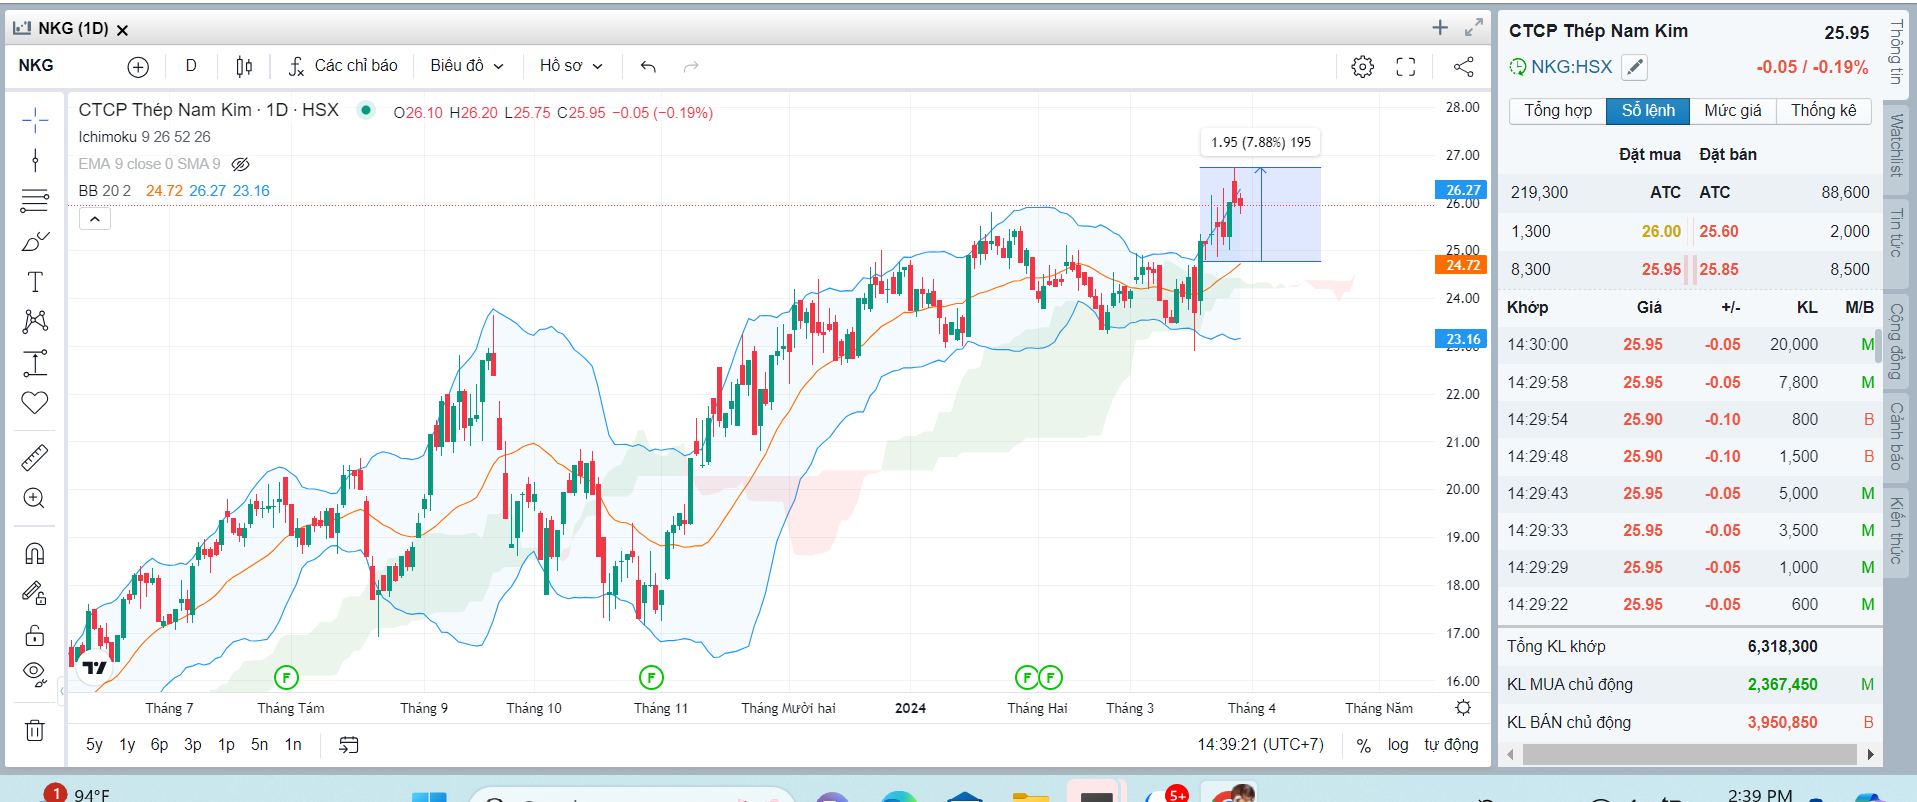This screenshot has width=1917, height=802.
Task: Toggle hide all drawings eye icon
Action: (x=35, y=674)
